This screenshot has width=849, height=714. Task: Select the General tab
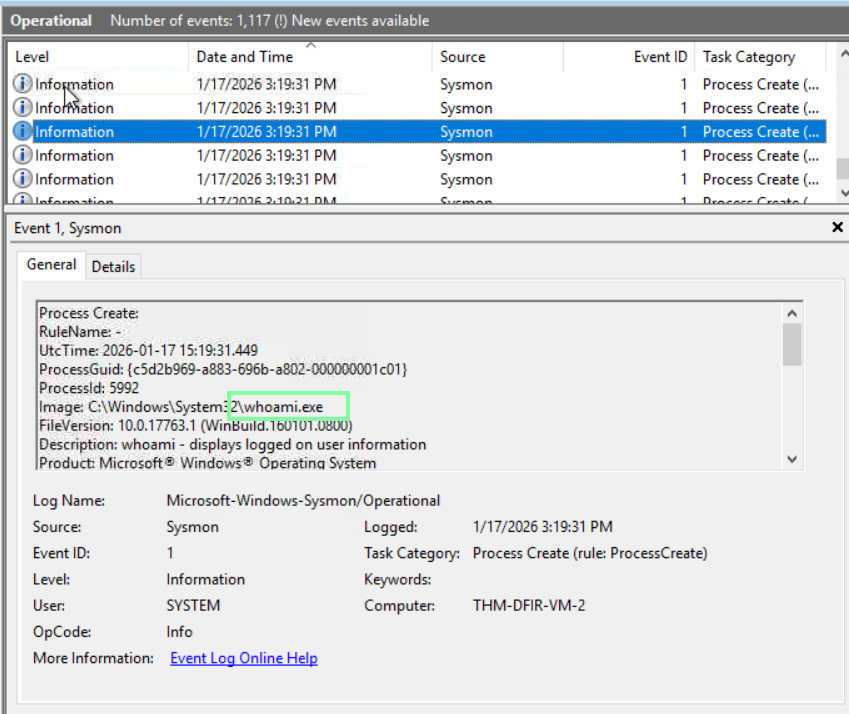[52, 265]
